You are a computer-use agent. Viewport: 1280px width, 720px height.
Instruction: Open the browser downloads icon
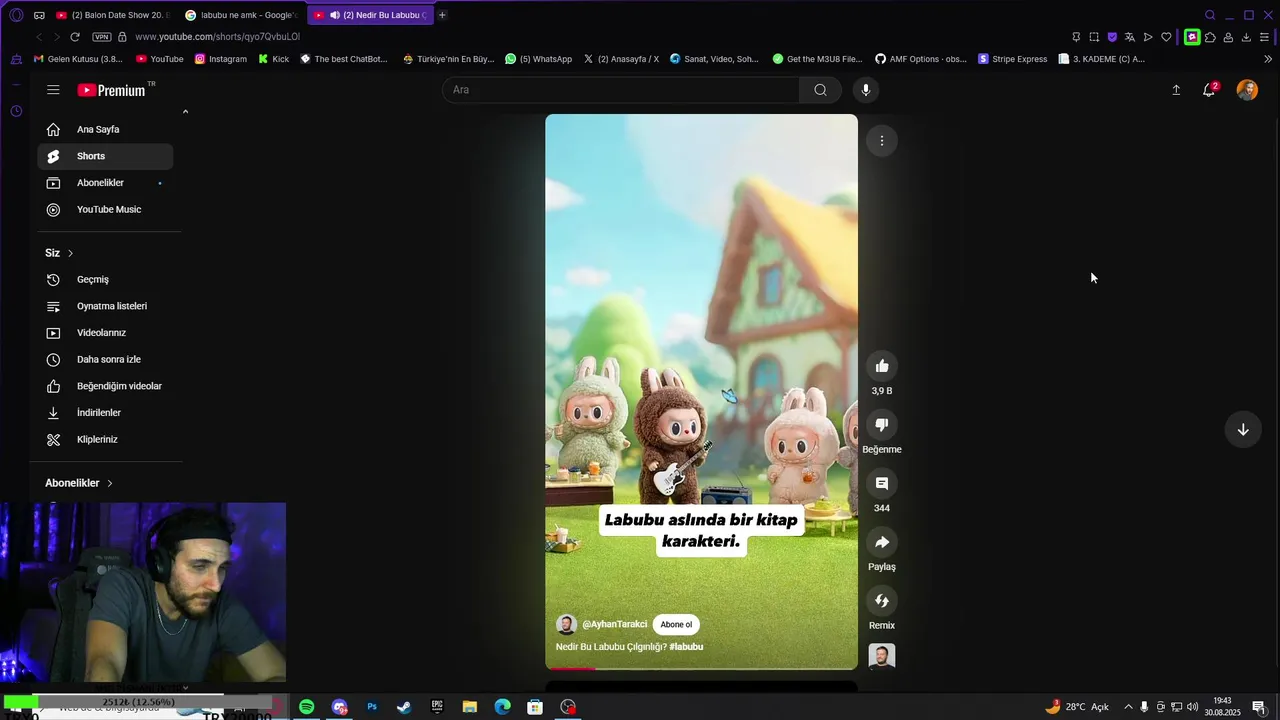point(1246,37)
